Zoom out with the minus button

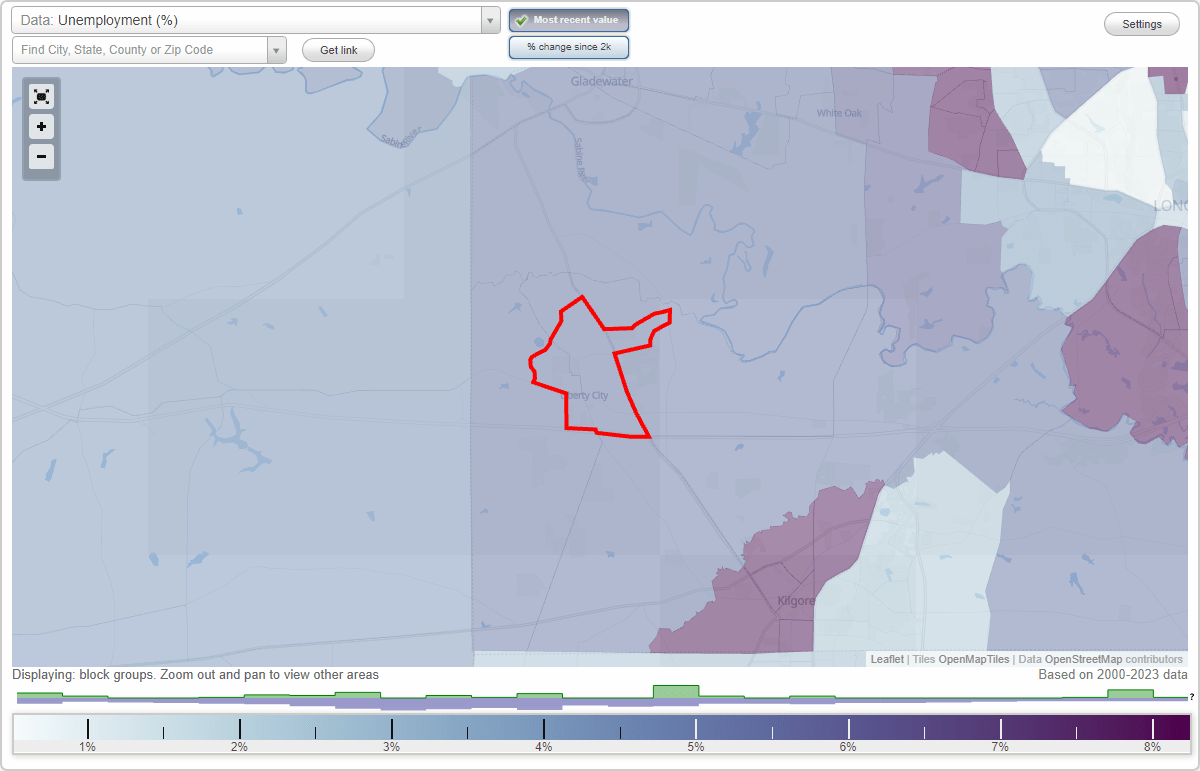click(x=41, y=156)
